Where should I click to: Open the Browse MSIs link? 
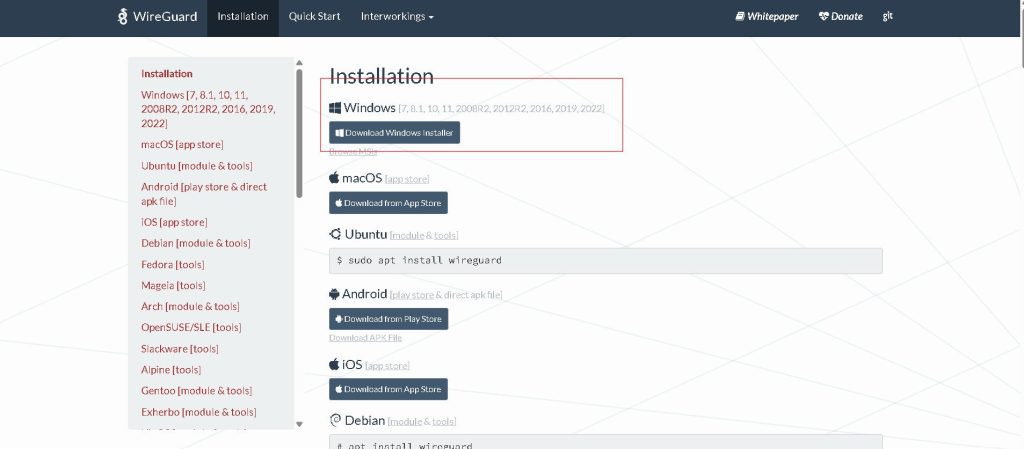[353, 151]
